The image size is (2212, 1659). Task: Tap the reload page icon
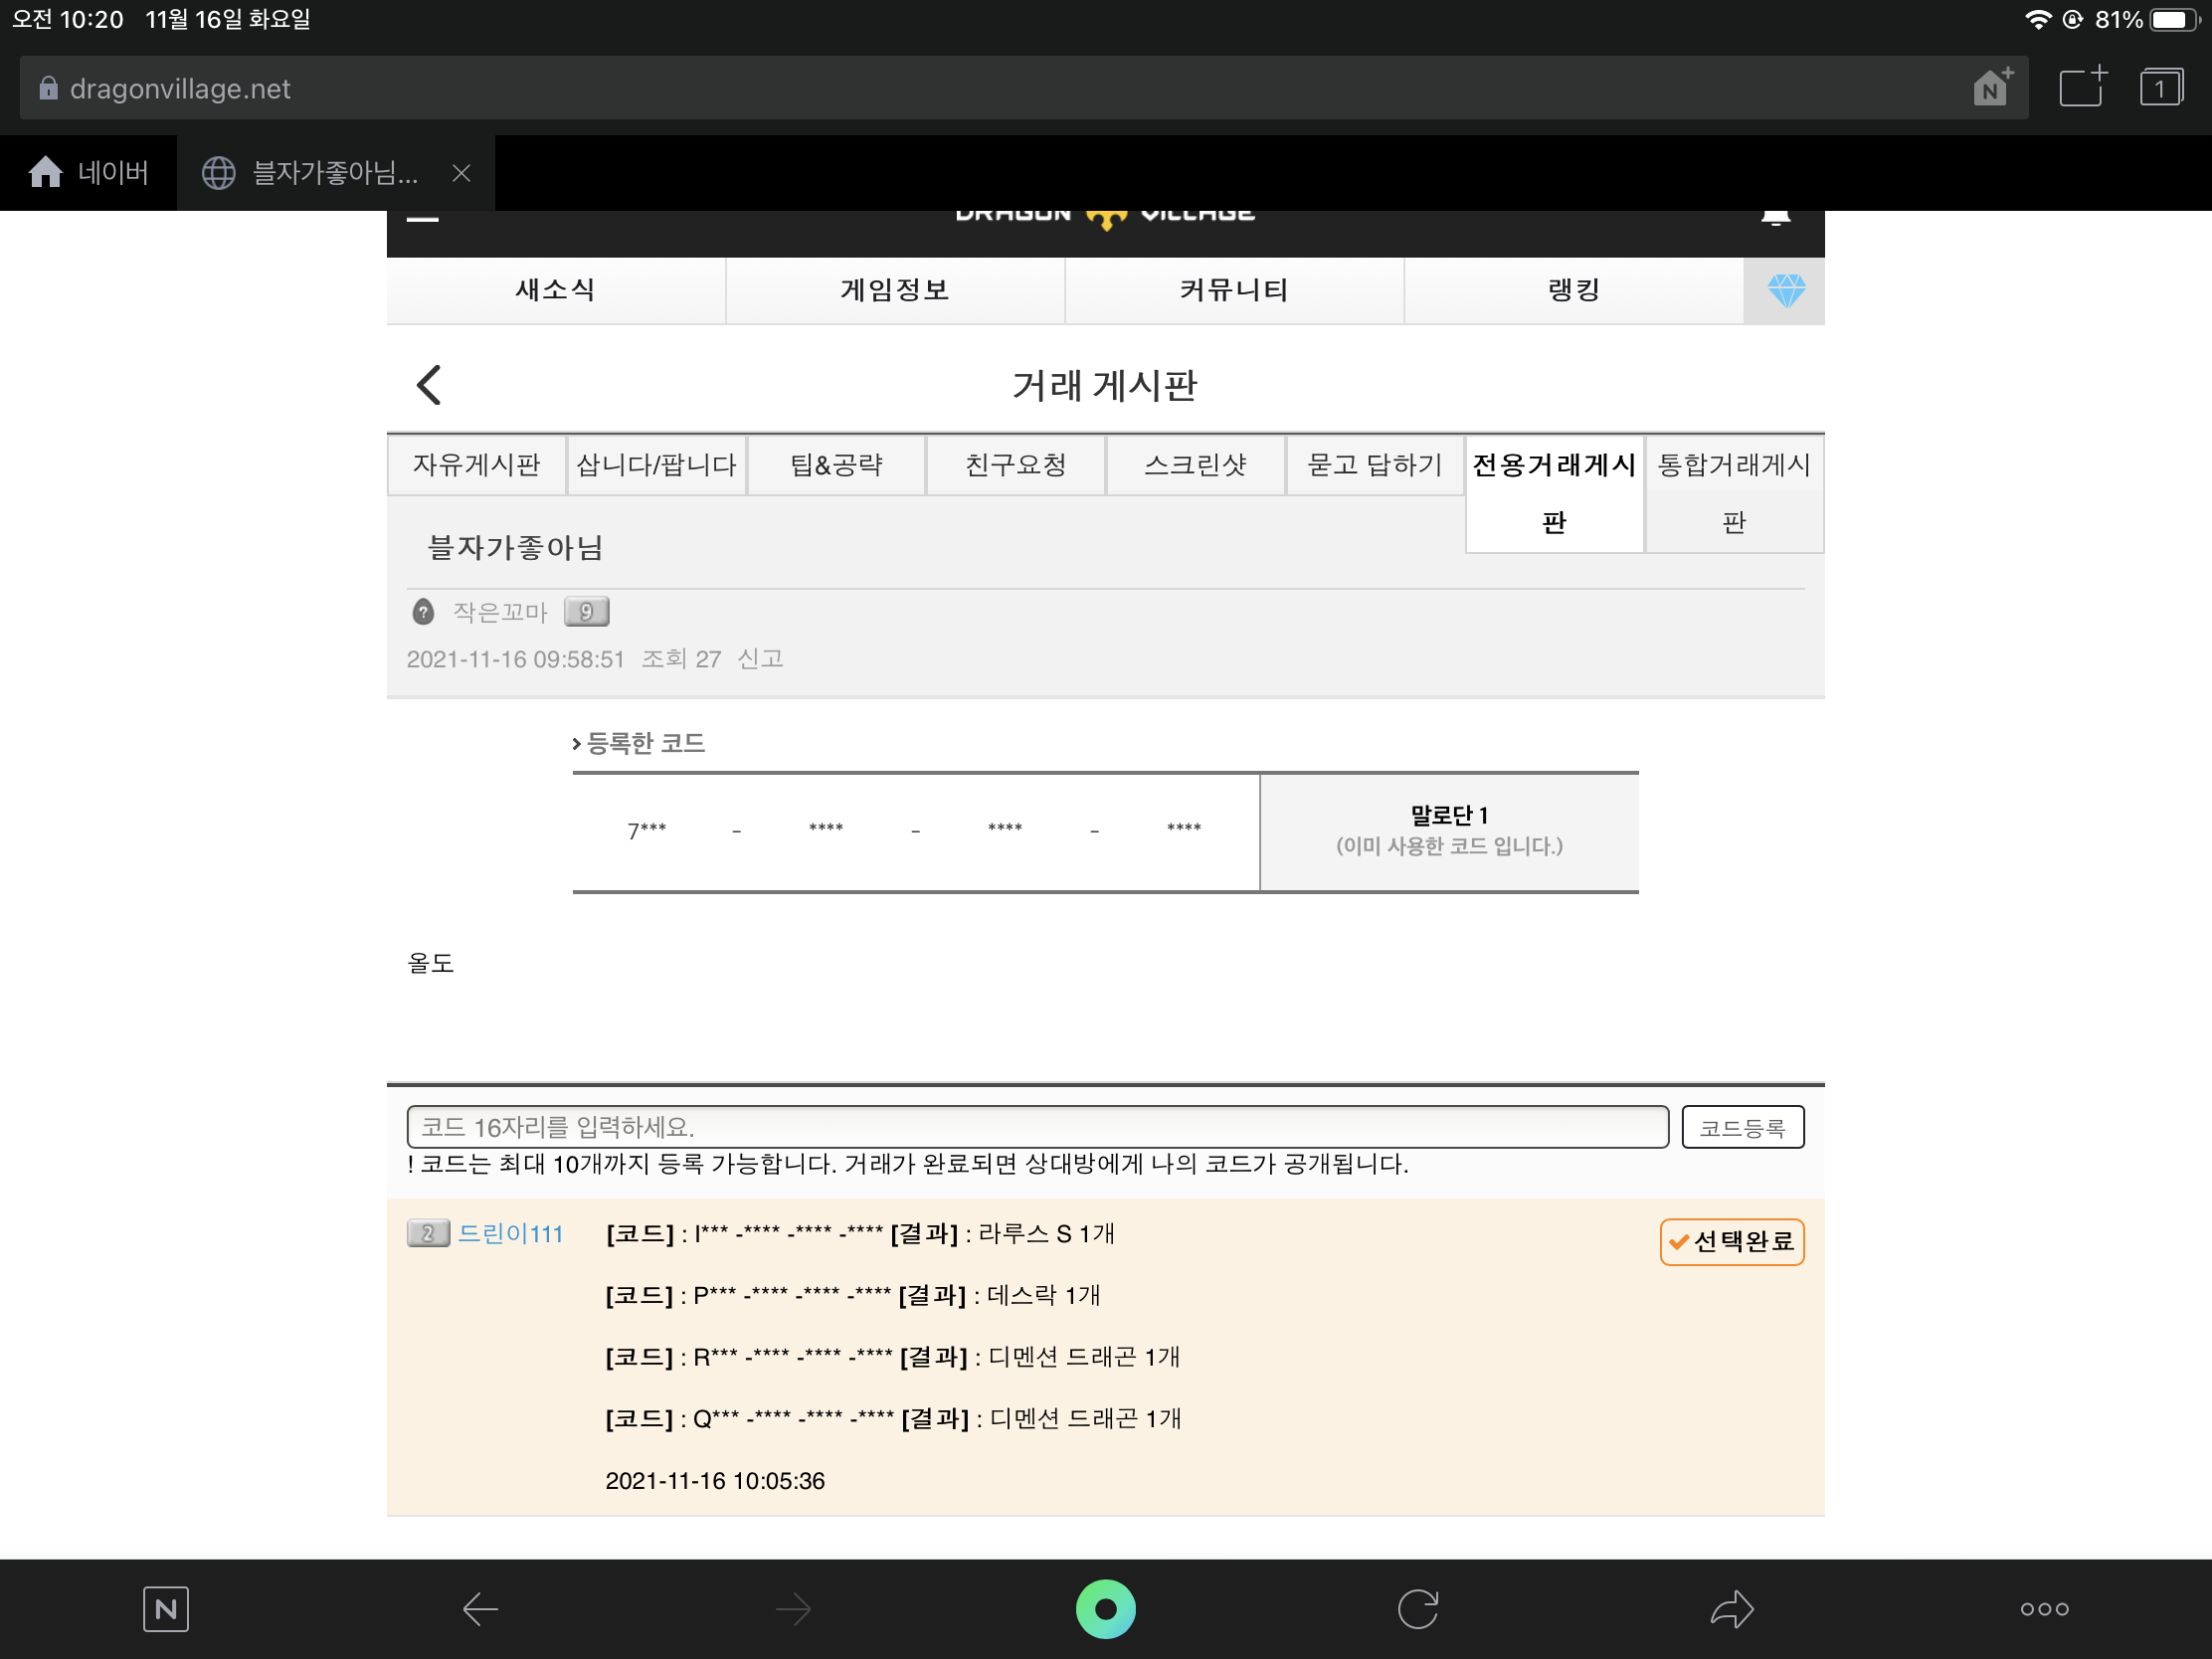coord(1417,1609)
